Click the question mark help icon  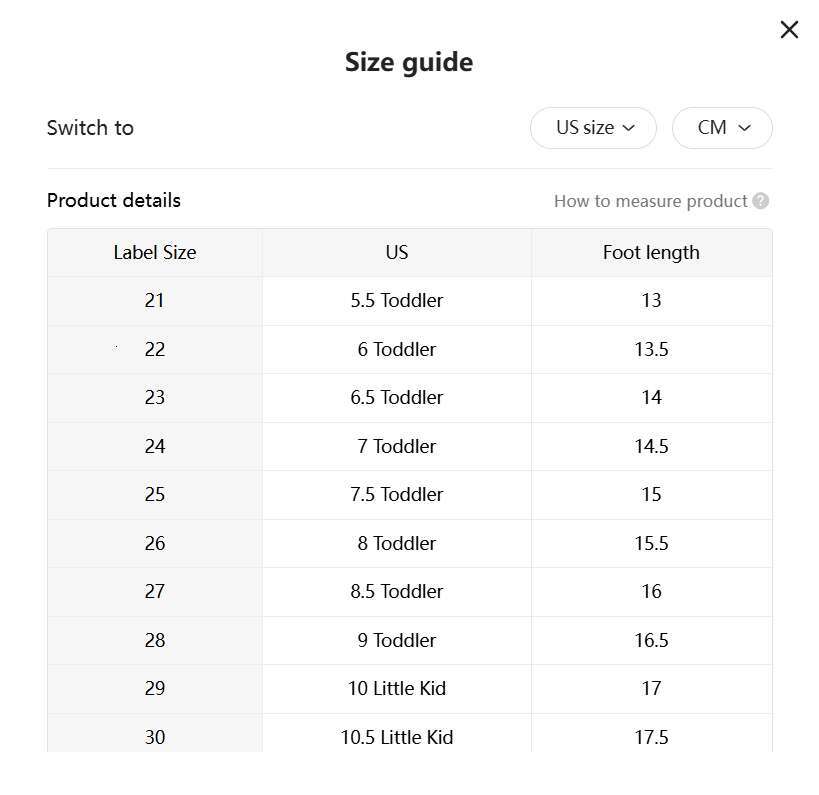760,201
